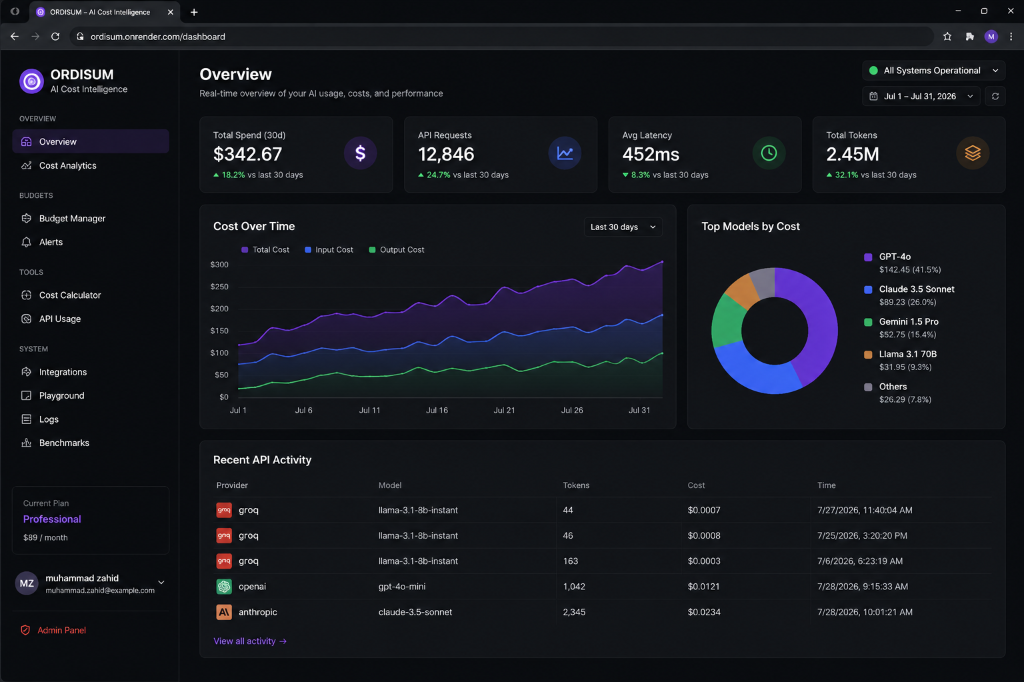Click the Admin Panel shield icon
Viewport: 1024px width, 682px height.
25,630
